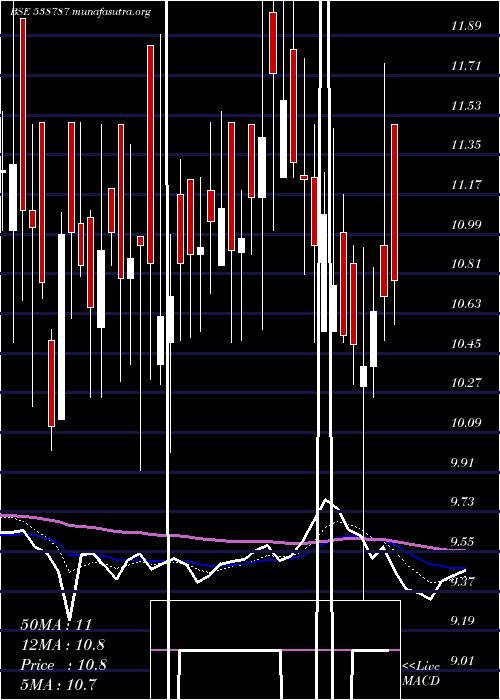Click the Price : 10.8 readout
The height and width of the screenshot is (700, 500).
coord(63,665)
